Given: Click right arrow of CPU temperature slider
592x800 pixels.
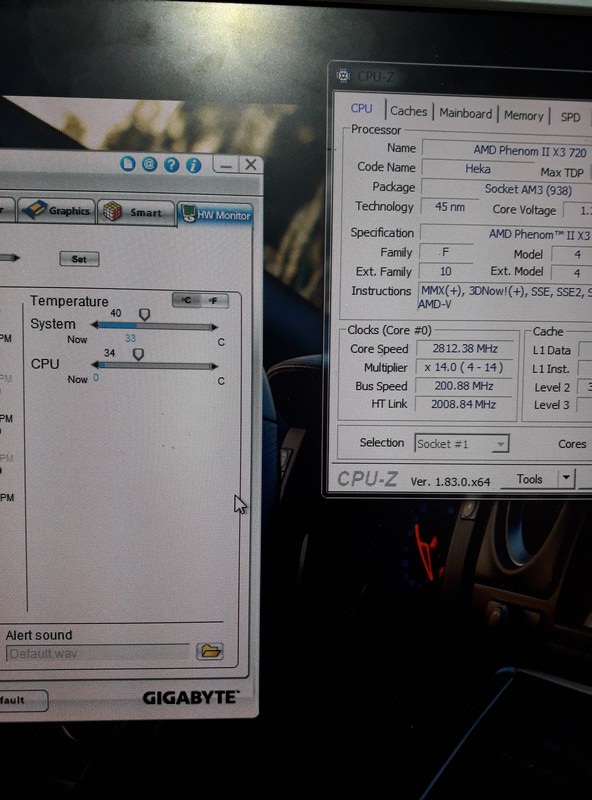Looking at the screenshot, I should coord(214,366).
